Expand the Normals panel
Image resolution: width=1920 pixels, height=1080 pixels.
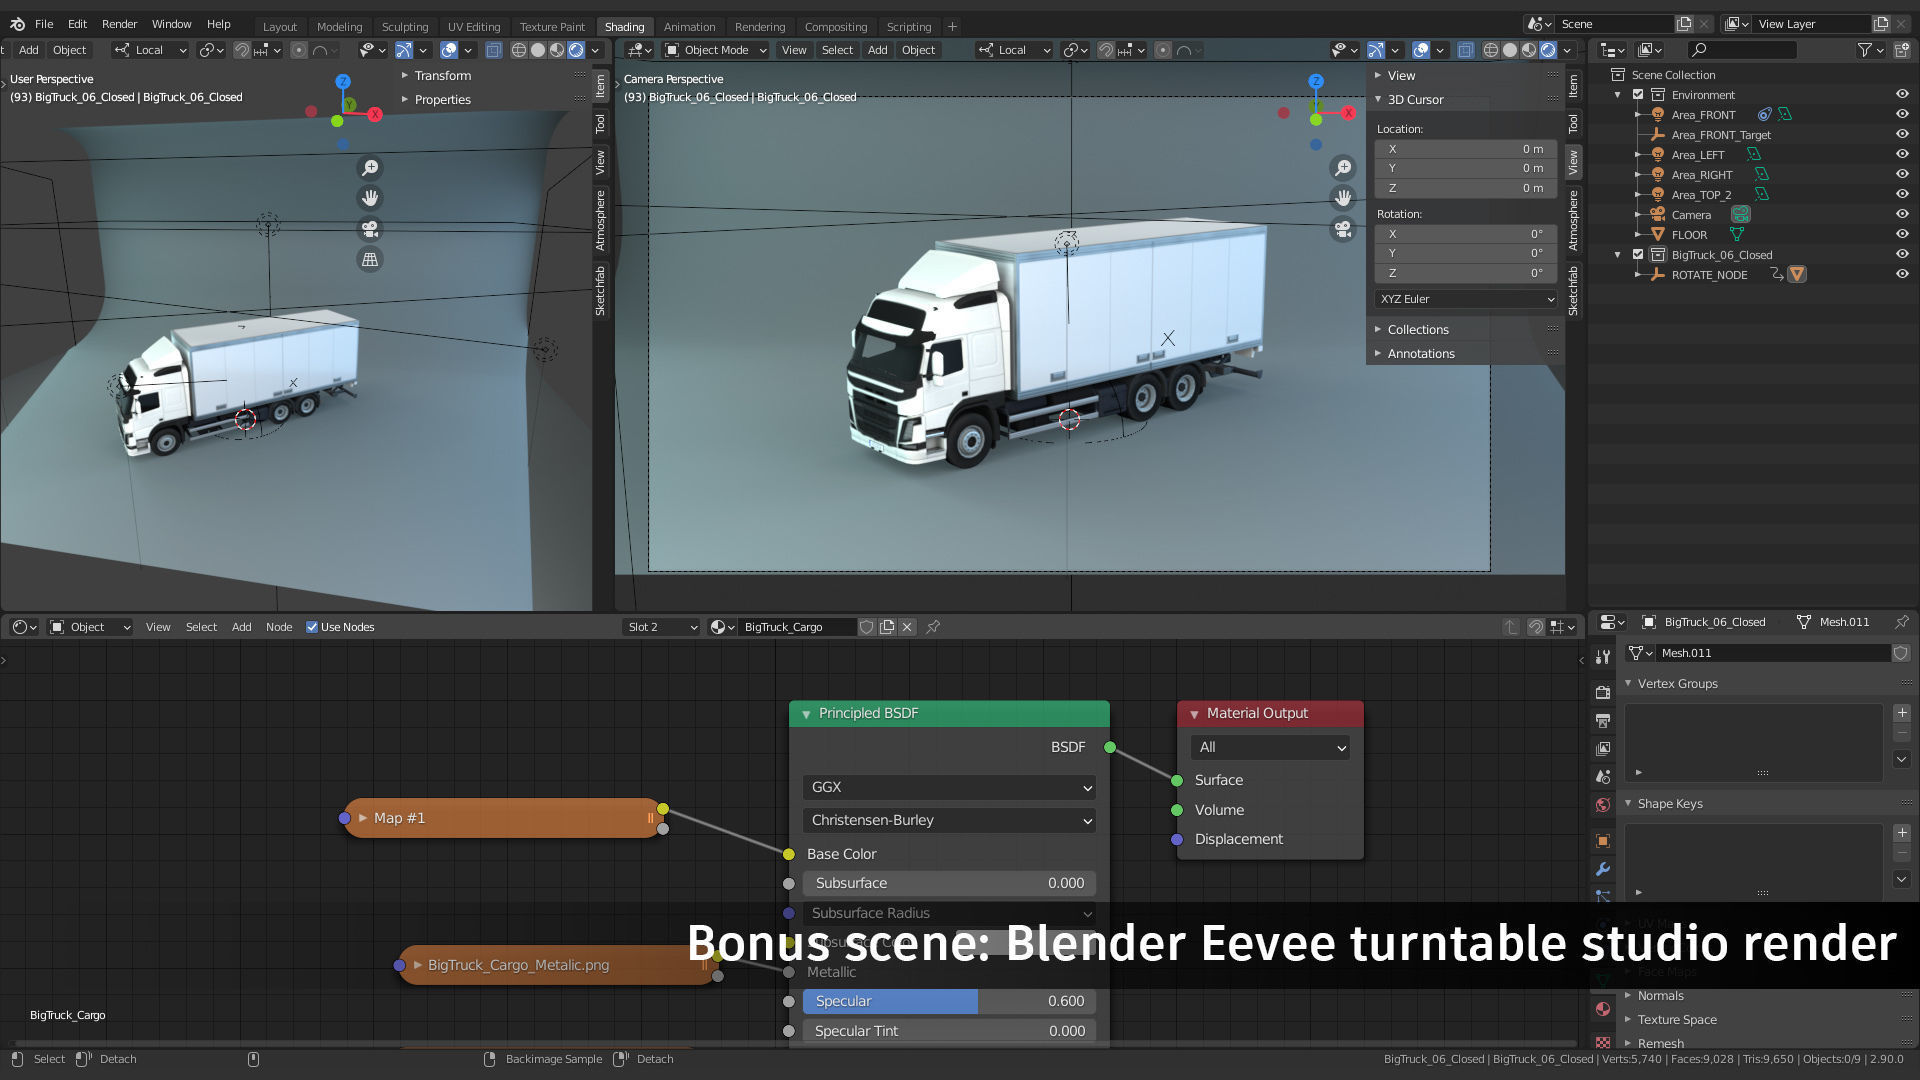pyautogui.click(x=1661, y=996)
